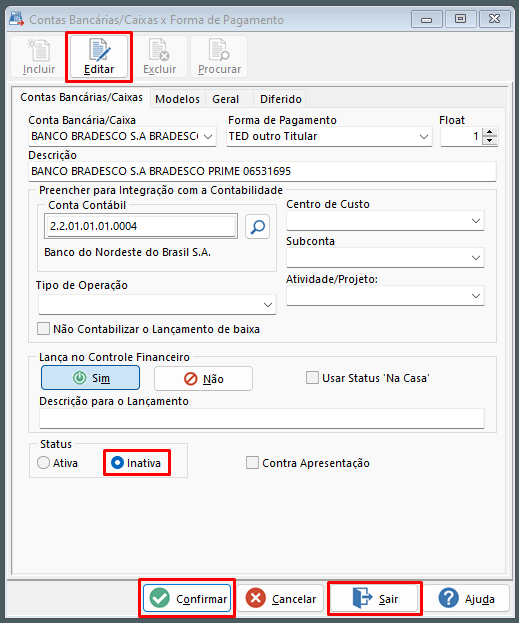Check Não Contabilizar o Lançamento de baixa
This screenshot has height=623, width=519.
(x=43, y=329)
